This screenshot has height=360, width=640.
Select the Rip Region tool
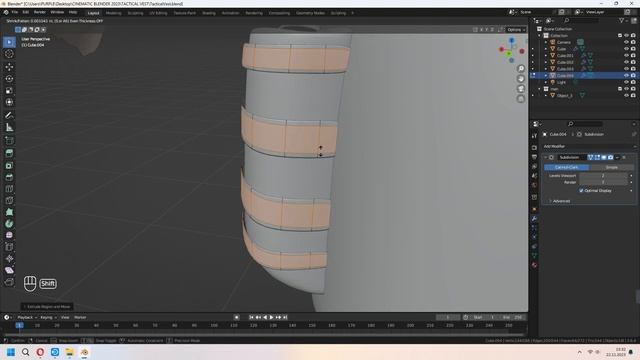(9, 282)
